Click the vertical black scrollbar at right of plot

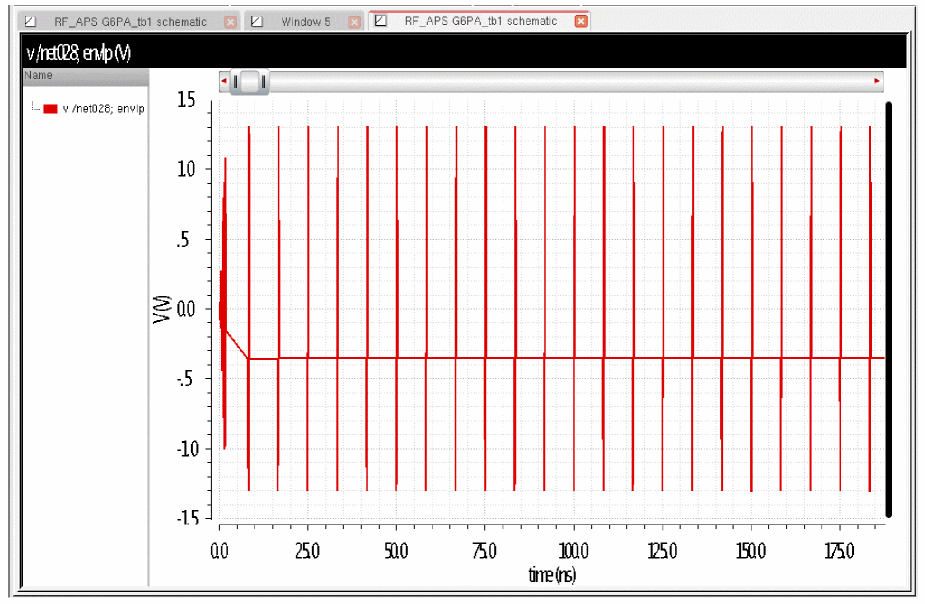pos(888,310)
